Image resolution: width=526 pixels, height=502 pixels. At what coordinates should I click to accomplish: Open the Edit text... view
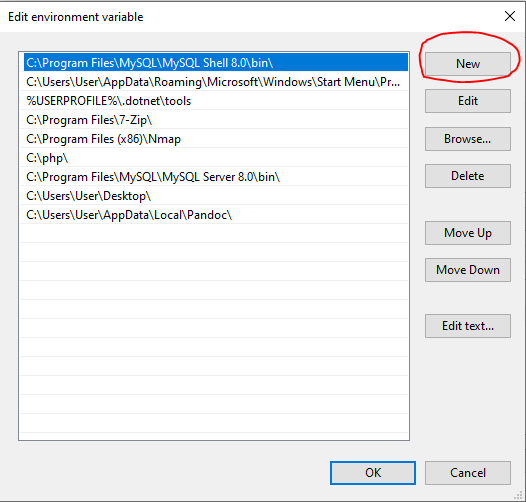point(468,326)
